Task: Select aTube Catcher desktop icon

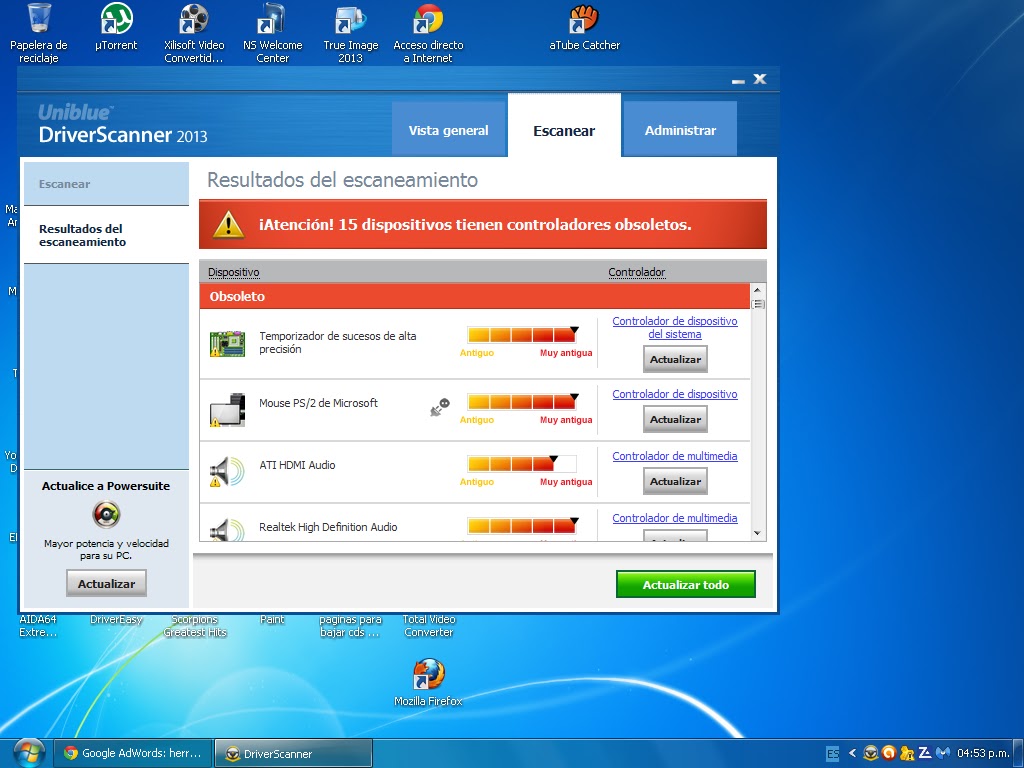Action: (x=584, y=27)
